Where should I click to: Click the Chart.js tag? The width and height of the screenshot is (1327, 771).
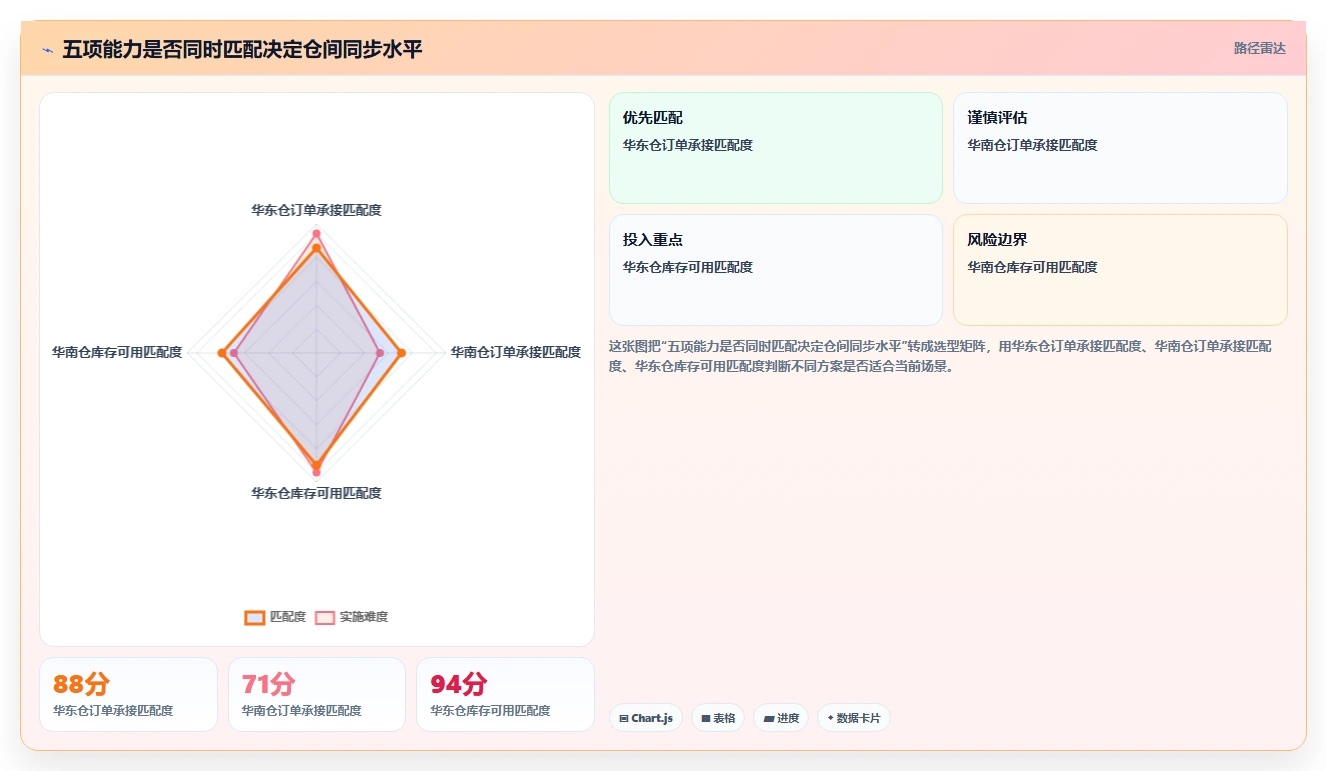point(646,718)
